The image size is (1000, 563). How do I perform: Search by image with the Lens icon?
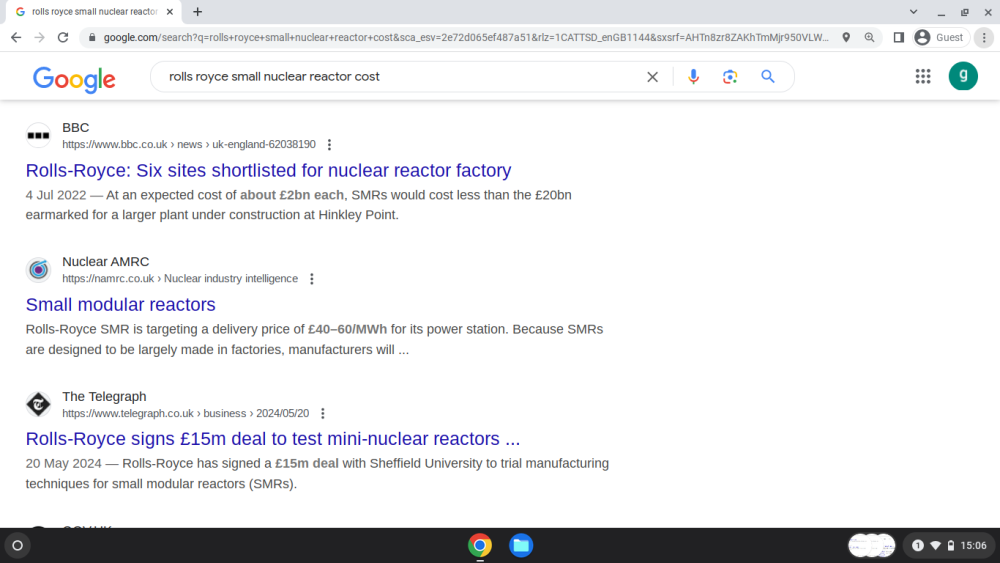pos(730,77)
